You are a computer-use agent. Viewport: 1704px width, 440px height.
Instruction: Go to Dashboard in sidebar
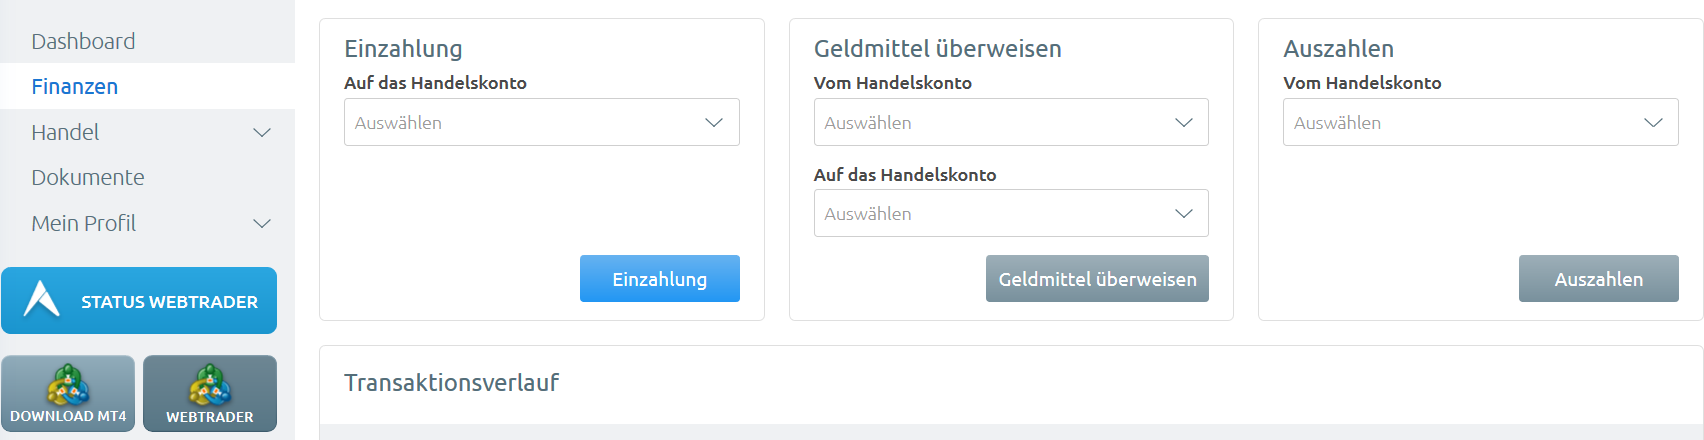click(83, 41)
